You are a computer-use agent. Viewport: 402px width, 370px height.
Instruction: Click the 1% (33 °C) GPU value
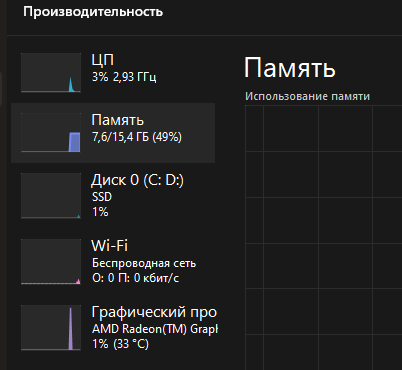point(120,344)
